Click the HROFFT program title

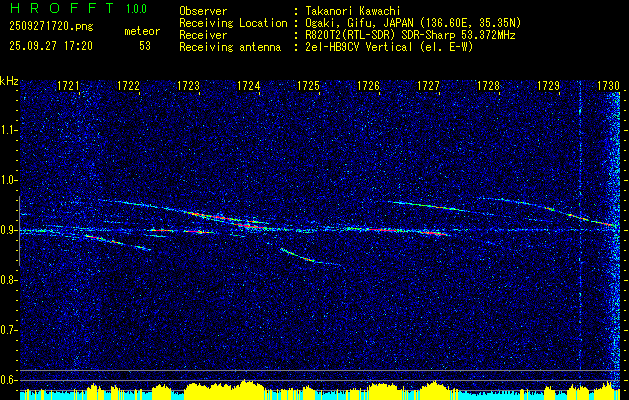pyautogui.click(x=62, y=8)
